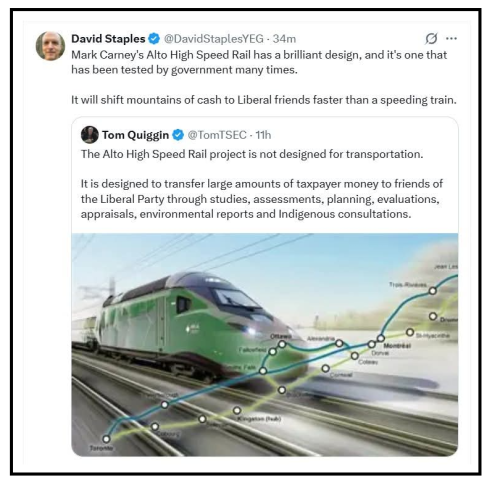Click the Toronto station marker on map
This screenshot has width=500, height=491.
click(x=106, y=439)
